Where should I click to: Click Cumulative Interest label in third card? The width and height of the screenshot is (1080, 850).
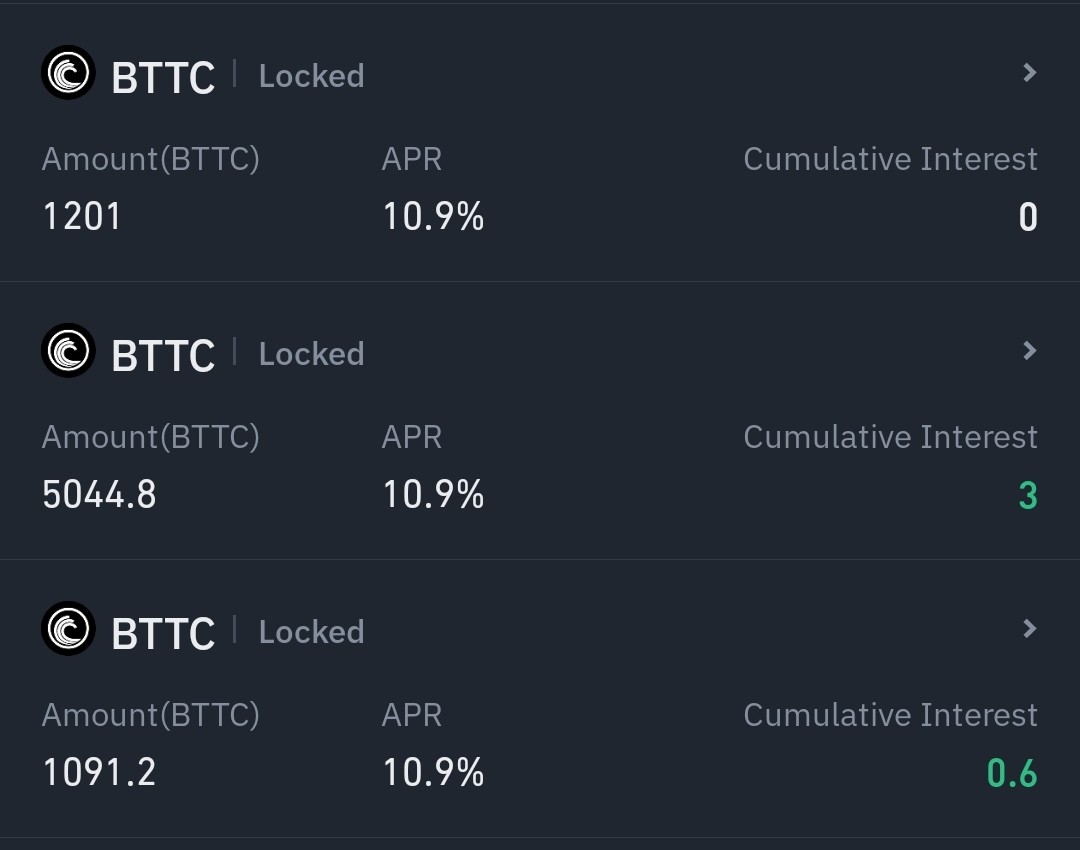click(891, 715)
